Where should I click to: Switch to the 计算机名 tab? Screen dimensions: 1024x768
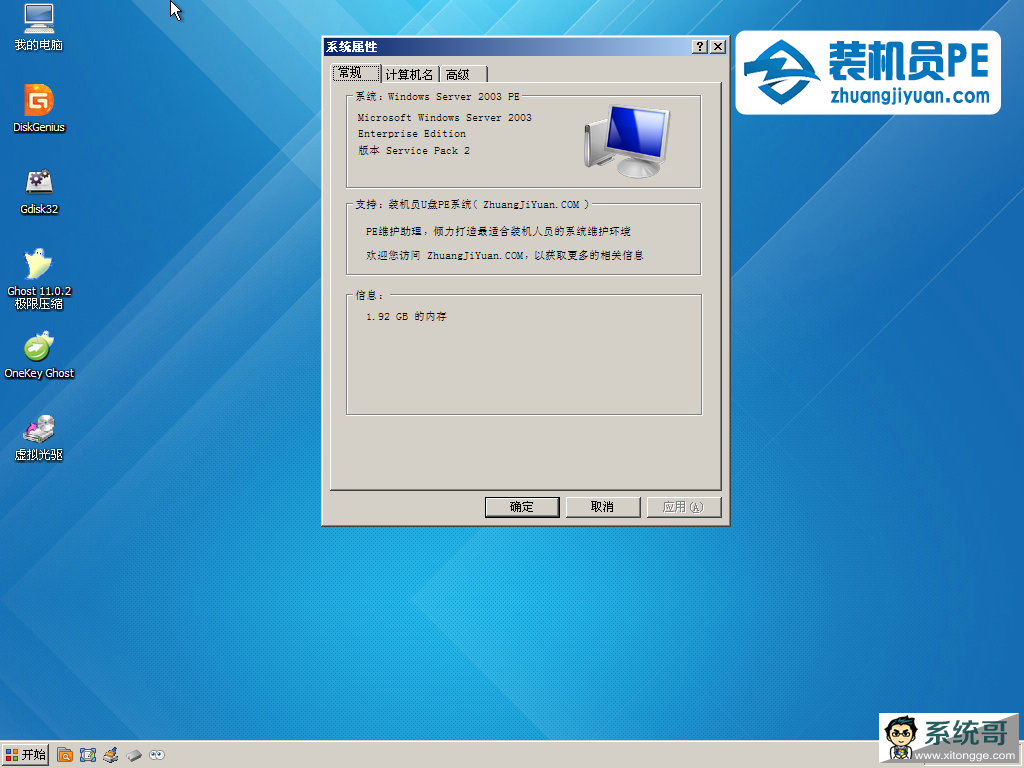pos(409,74)
